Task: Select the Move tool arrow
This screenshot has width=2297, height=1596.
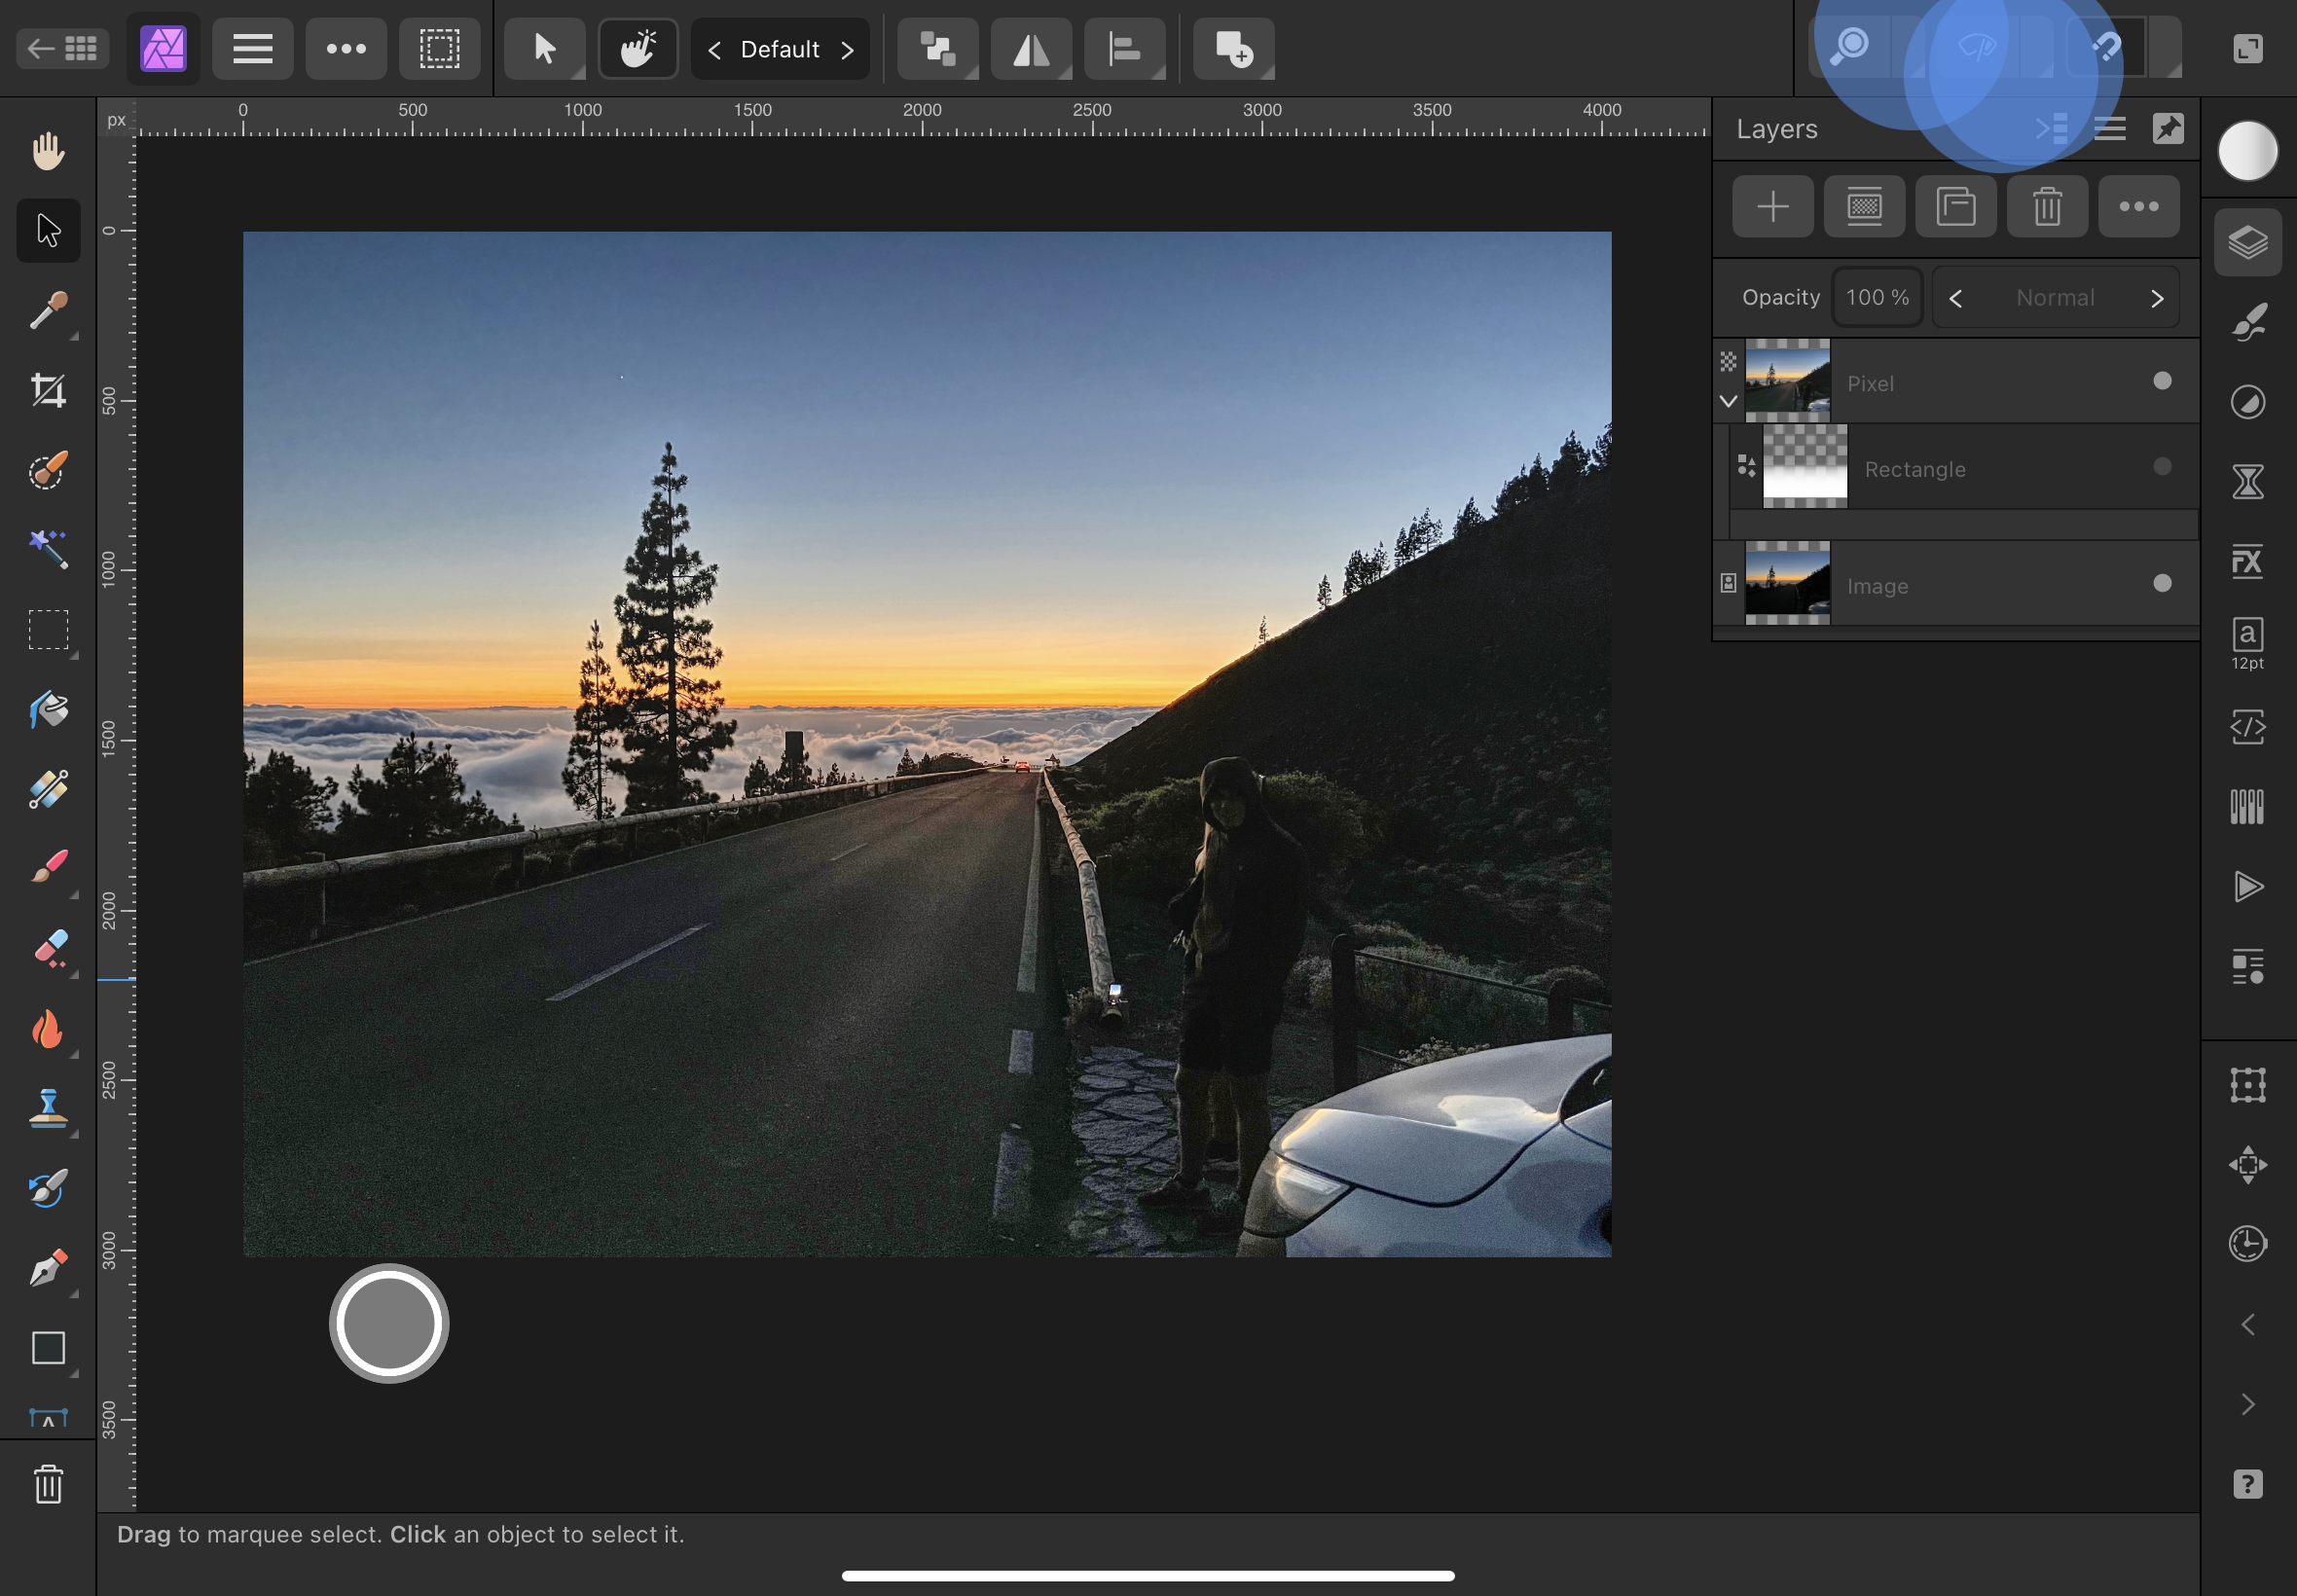Action: coord(48,230)
